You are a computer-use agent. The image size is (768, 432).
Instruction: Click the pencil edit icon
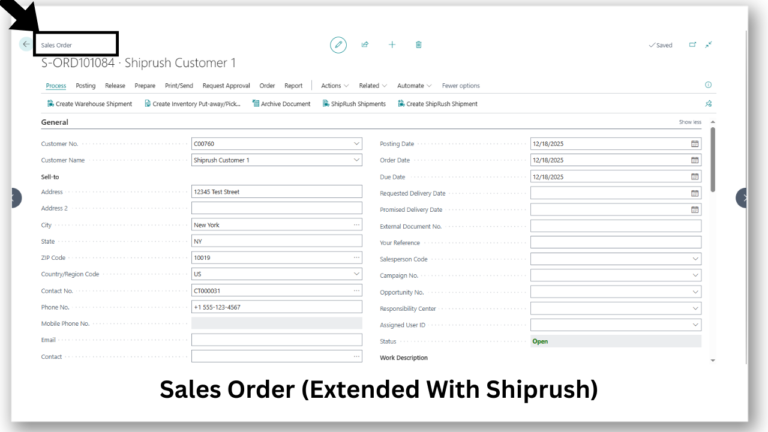coord(338,45)
